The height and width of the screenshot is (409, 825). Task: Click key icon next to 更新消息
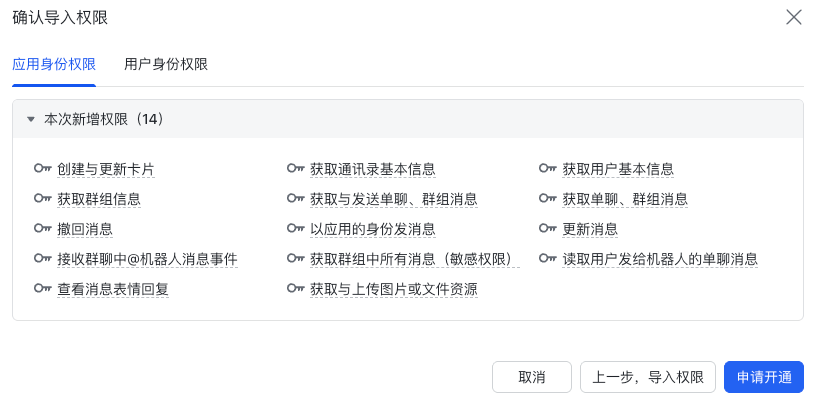tap(547, 229)
